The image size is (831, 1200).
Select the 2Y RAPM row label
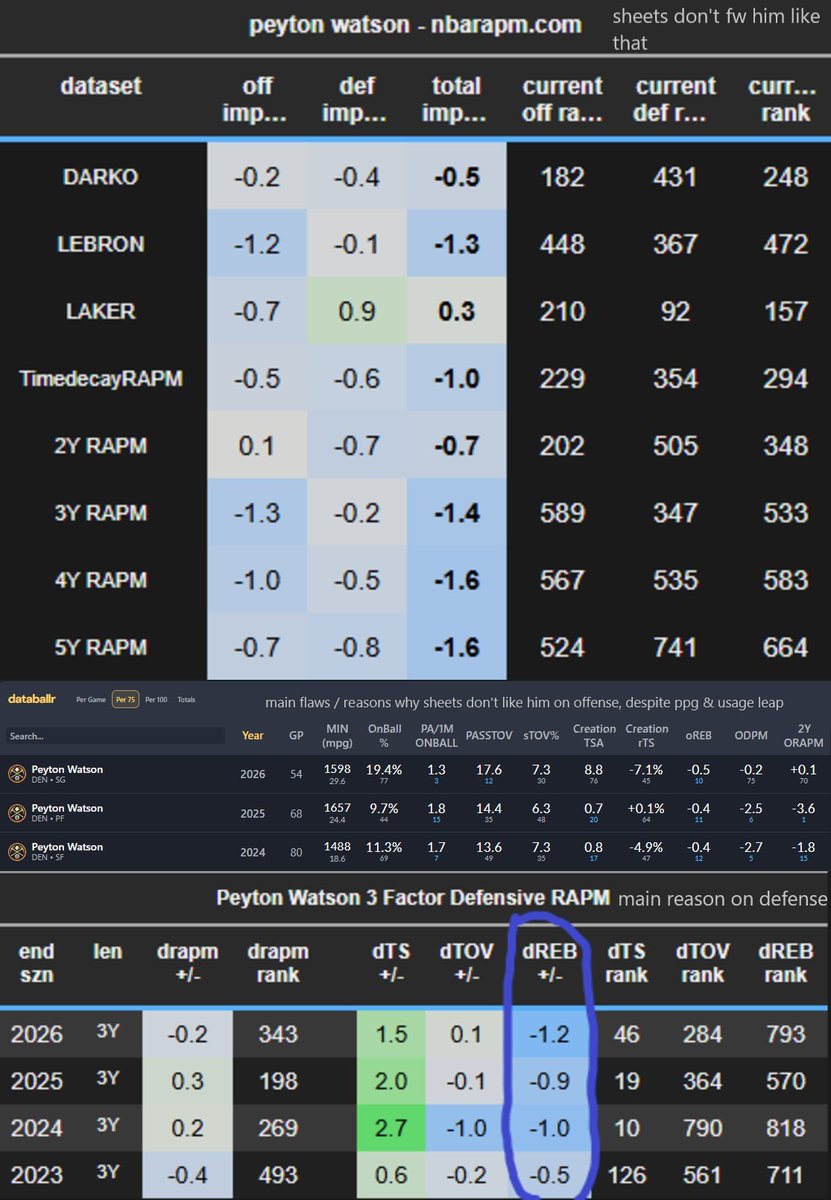pos(99,445)
